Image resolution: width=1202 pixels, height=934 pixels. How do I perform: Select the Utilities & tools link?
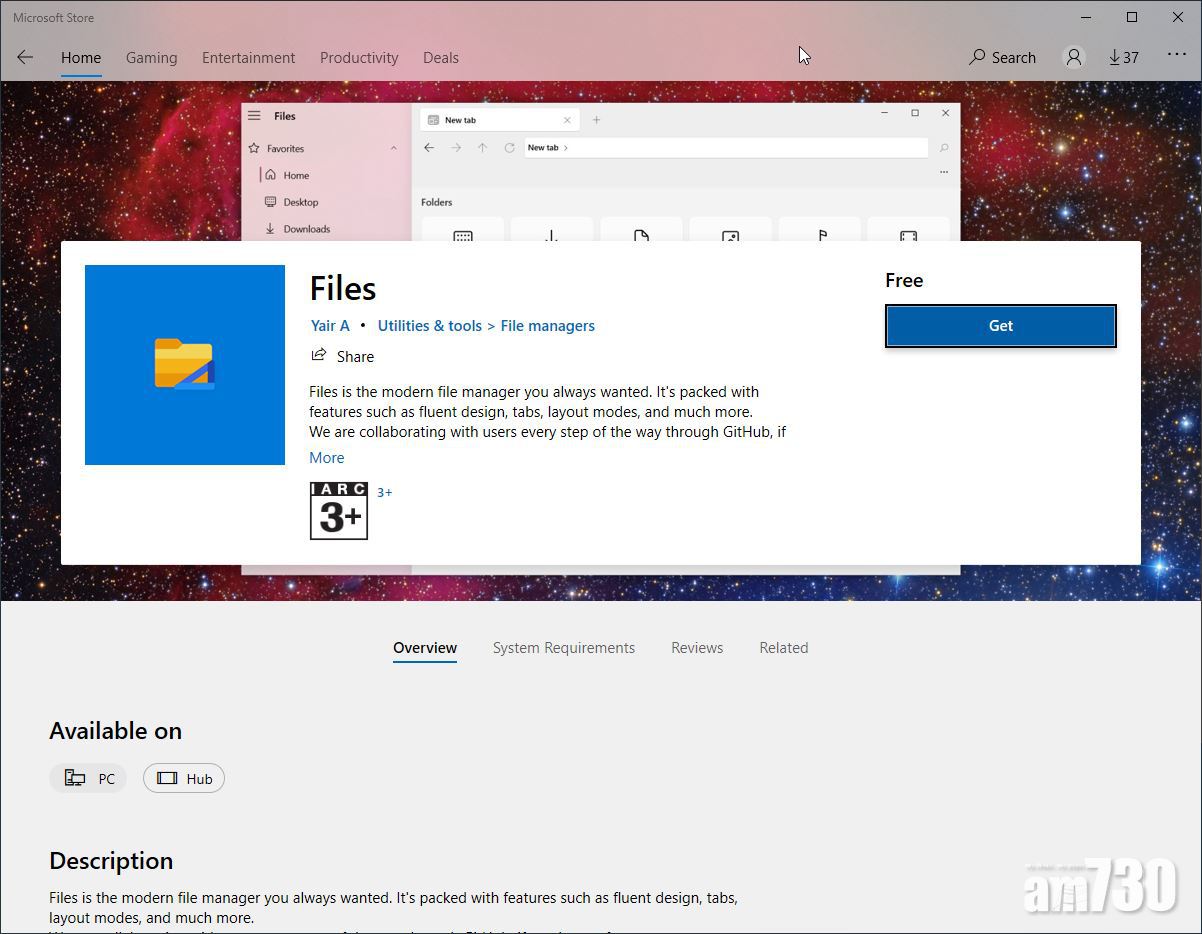coord(429,325)
